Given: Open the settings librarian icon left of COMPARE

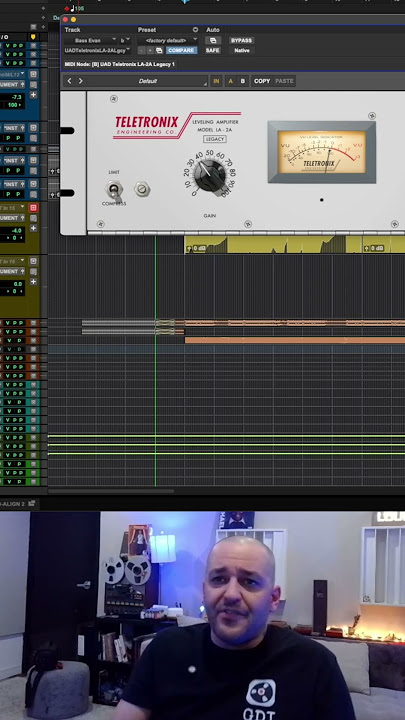Looking at the screenshot, I should click(159, 51).
